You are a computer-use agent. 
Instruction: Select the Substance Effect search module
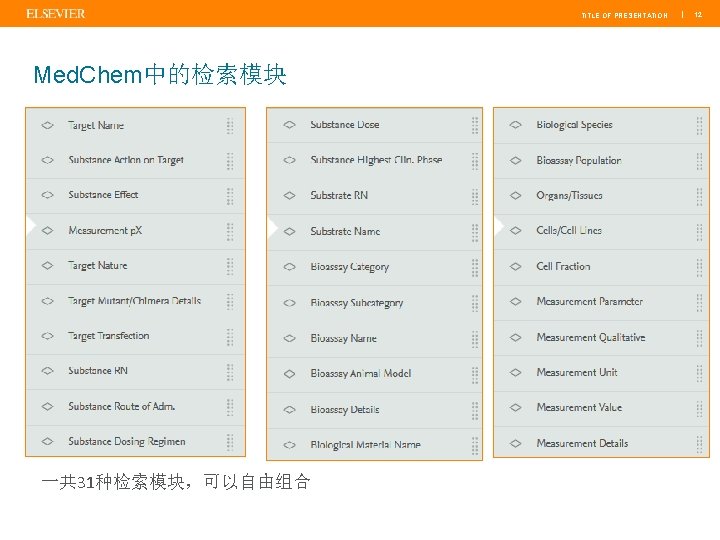(x=135, y=195)
